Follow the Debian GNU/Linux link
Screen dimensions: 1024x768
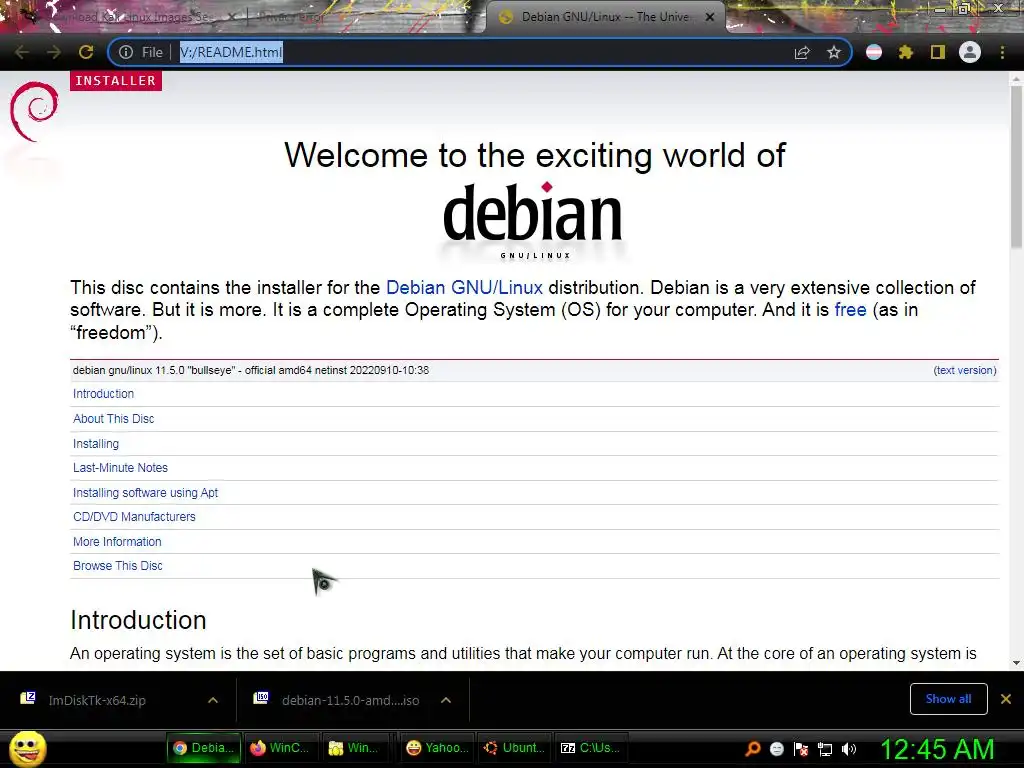(x=464, y=287)
